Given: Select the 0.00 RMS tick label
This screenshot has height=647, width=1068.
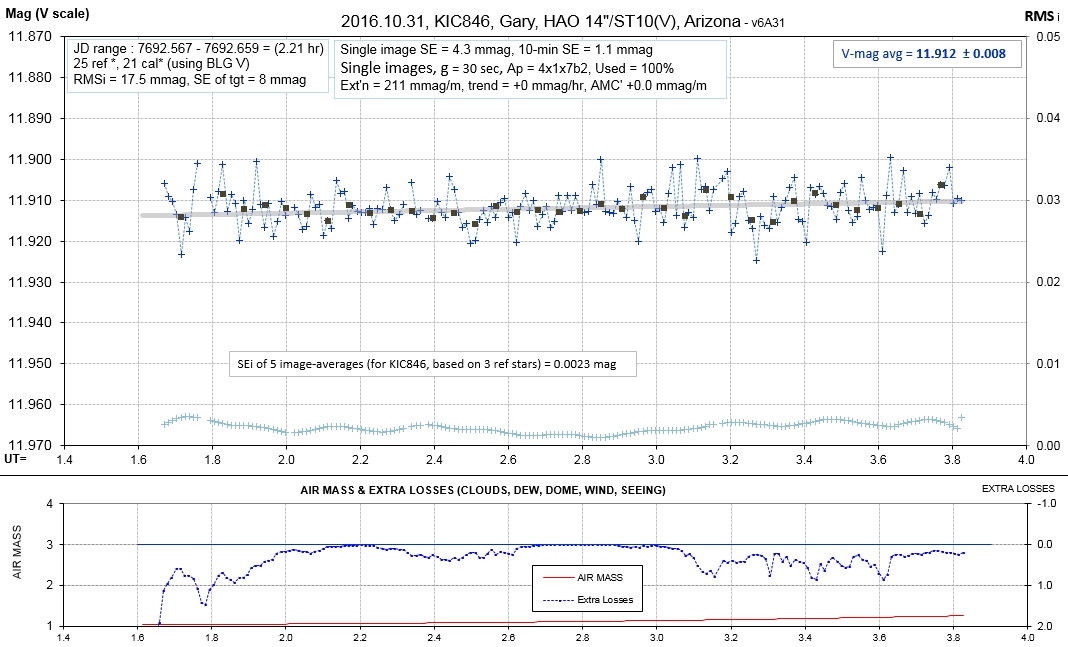Looking at the screenshot, I should tap(1048, 445).
